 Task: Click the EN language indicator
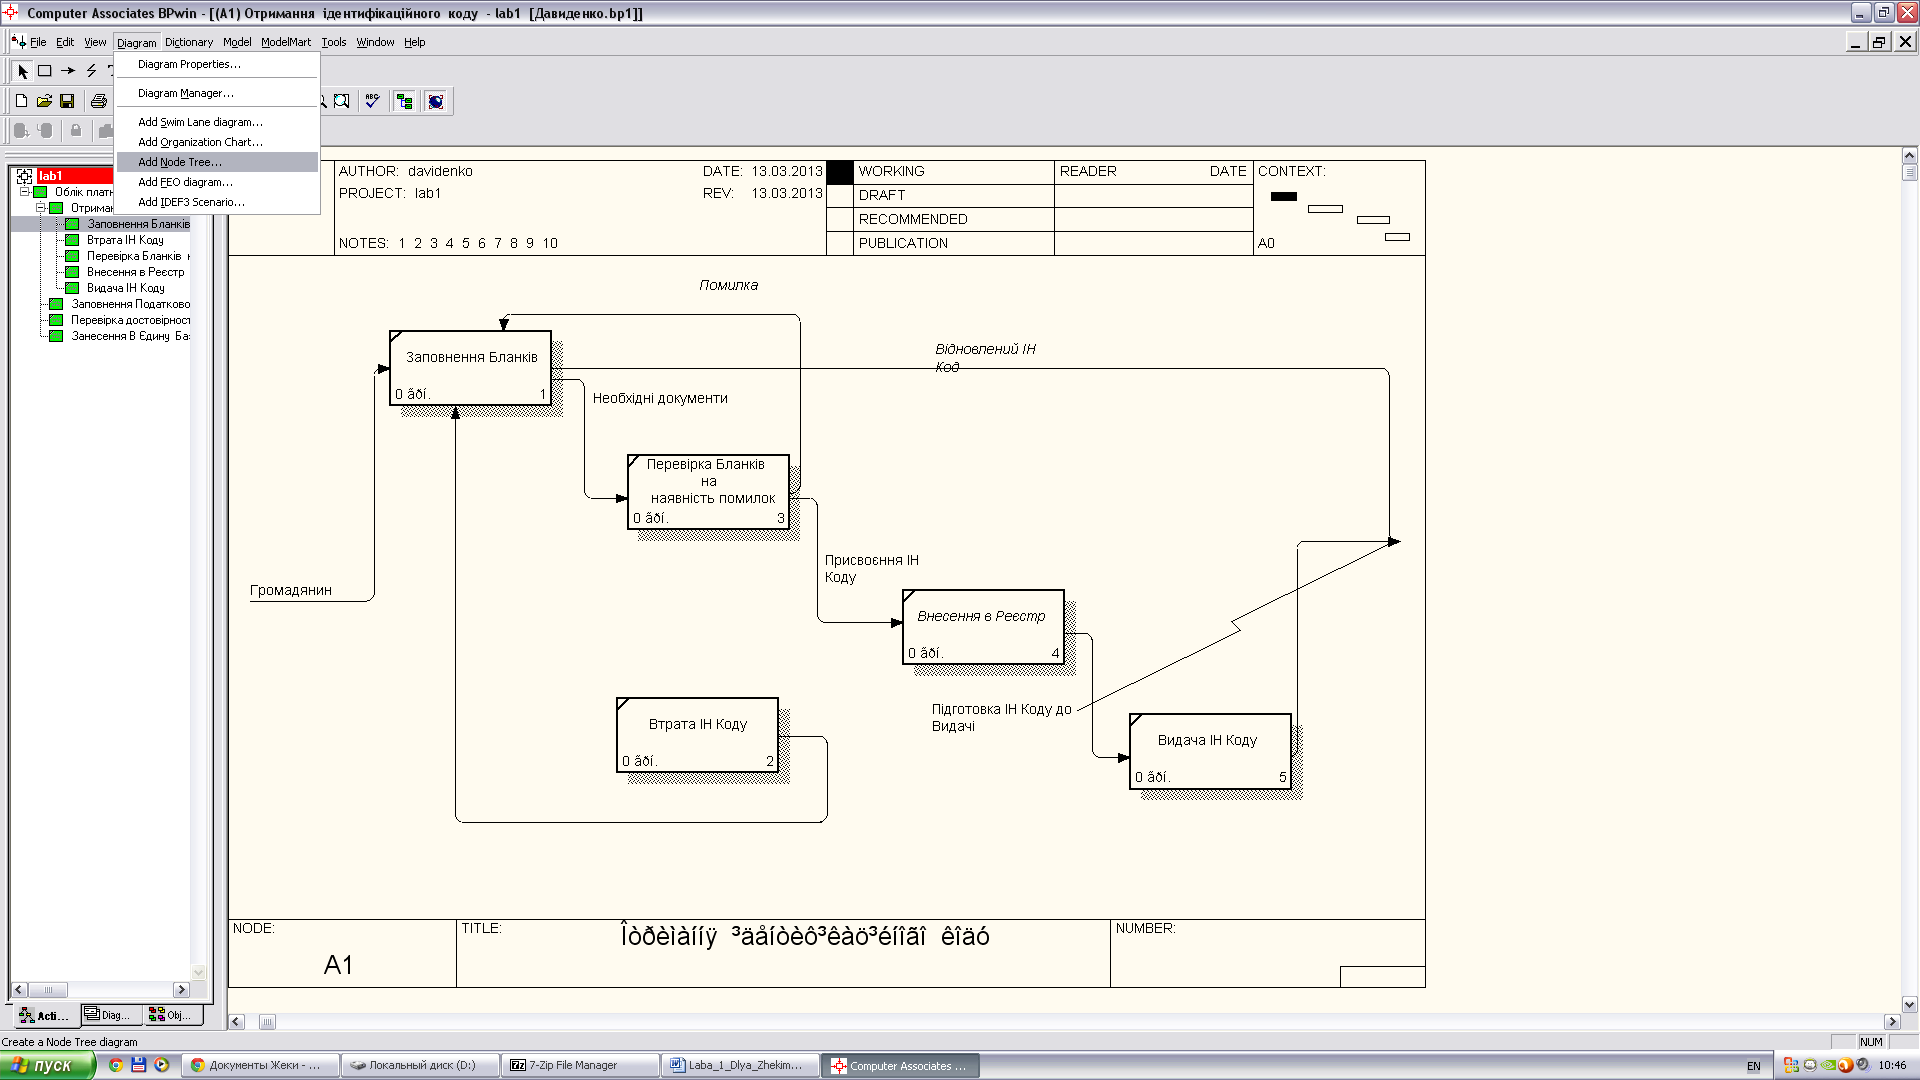point(1753,1066)
